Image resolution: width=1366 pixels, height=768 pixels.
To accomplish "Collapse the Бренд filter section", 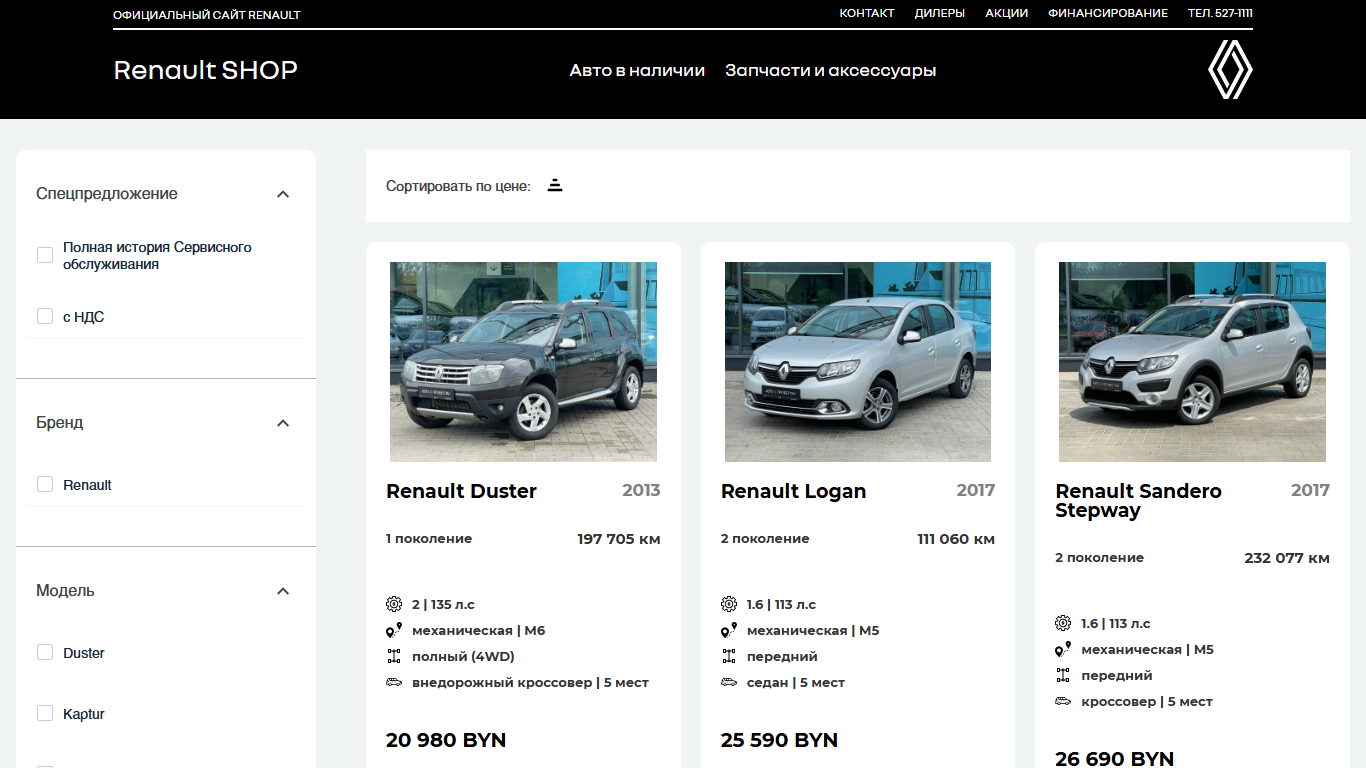I will (x=283, y=423).
